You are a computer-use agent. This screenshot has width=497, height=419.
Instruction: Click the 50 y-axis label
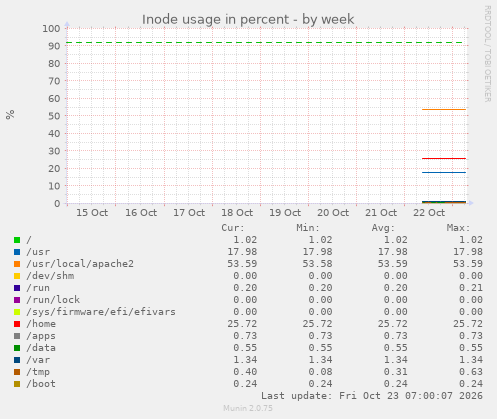coord(54,116)
